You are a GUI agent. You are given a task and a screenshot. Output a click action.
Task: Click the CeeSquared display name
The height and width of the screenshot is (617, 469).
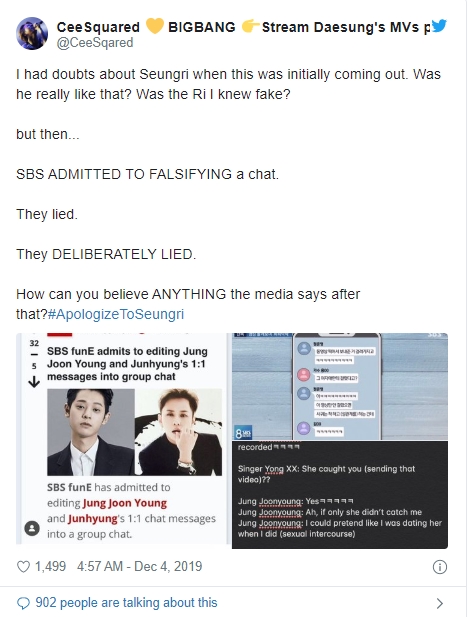pos(98,27)
